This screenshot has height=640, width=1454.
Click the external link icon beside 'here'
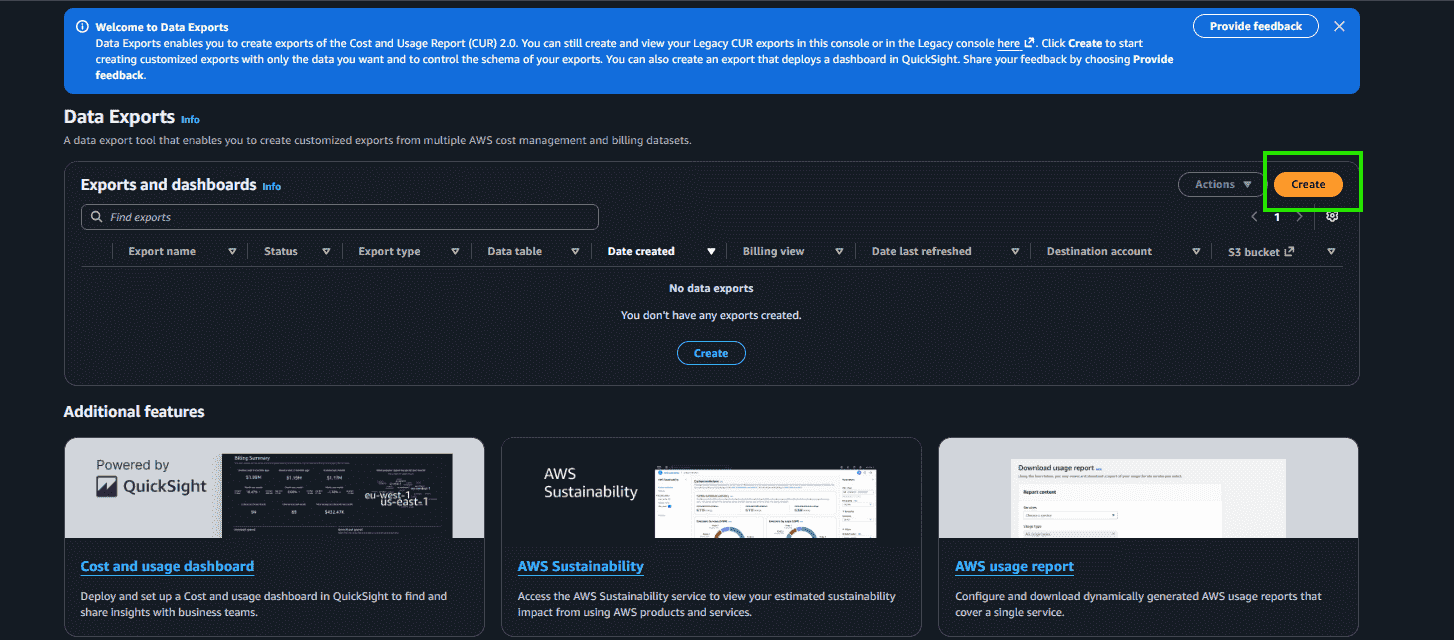[x=1029, y=44]
